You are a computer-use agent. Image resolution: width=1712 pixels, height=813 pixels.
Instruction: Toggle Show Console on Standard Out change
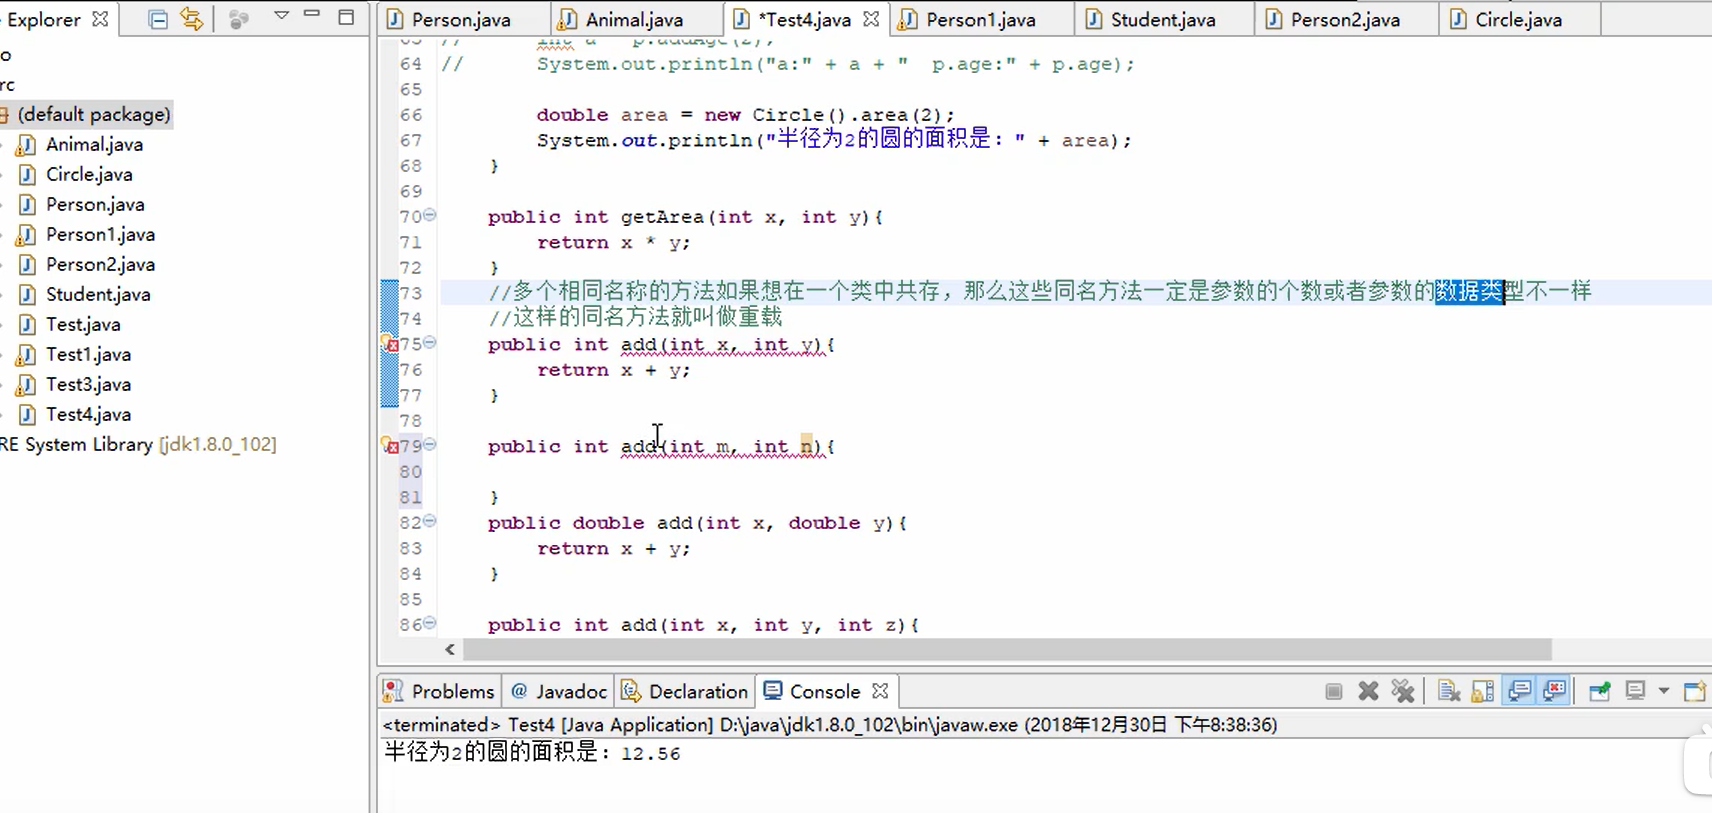pyautogui.click(x=1520, y=691)
